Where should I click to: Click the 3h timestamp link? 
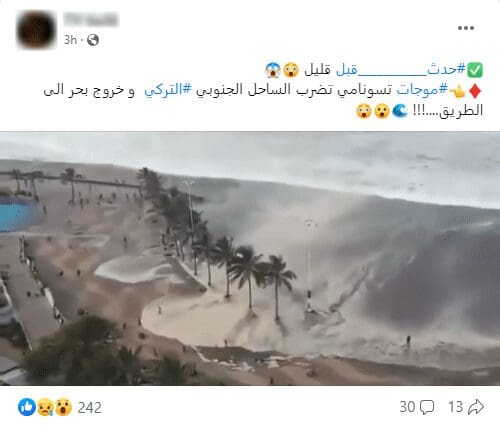pos(70,40)
